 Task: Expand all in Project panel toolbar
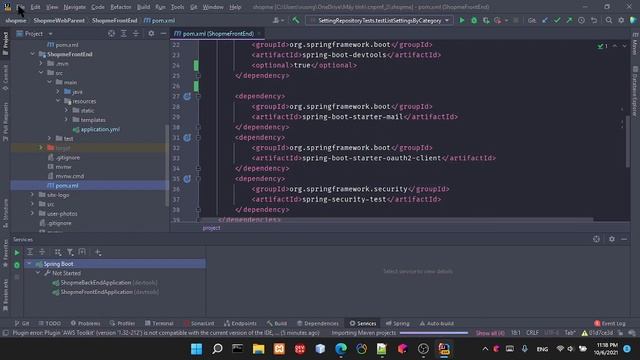(x=124, y=33)
